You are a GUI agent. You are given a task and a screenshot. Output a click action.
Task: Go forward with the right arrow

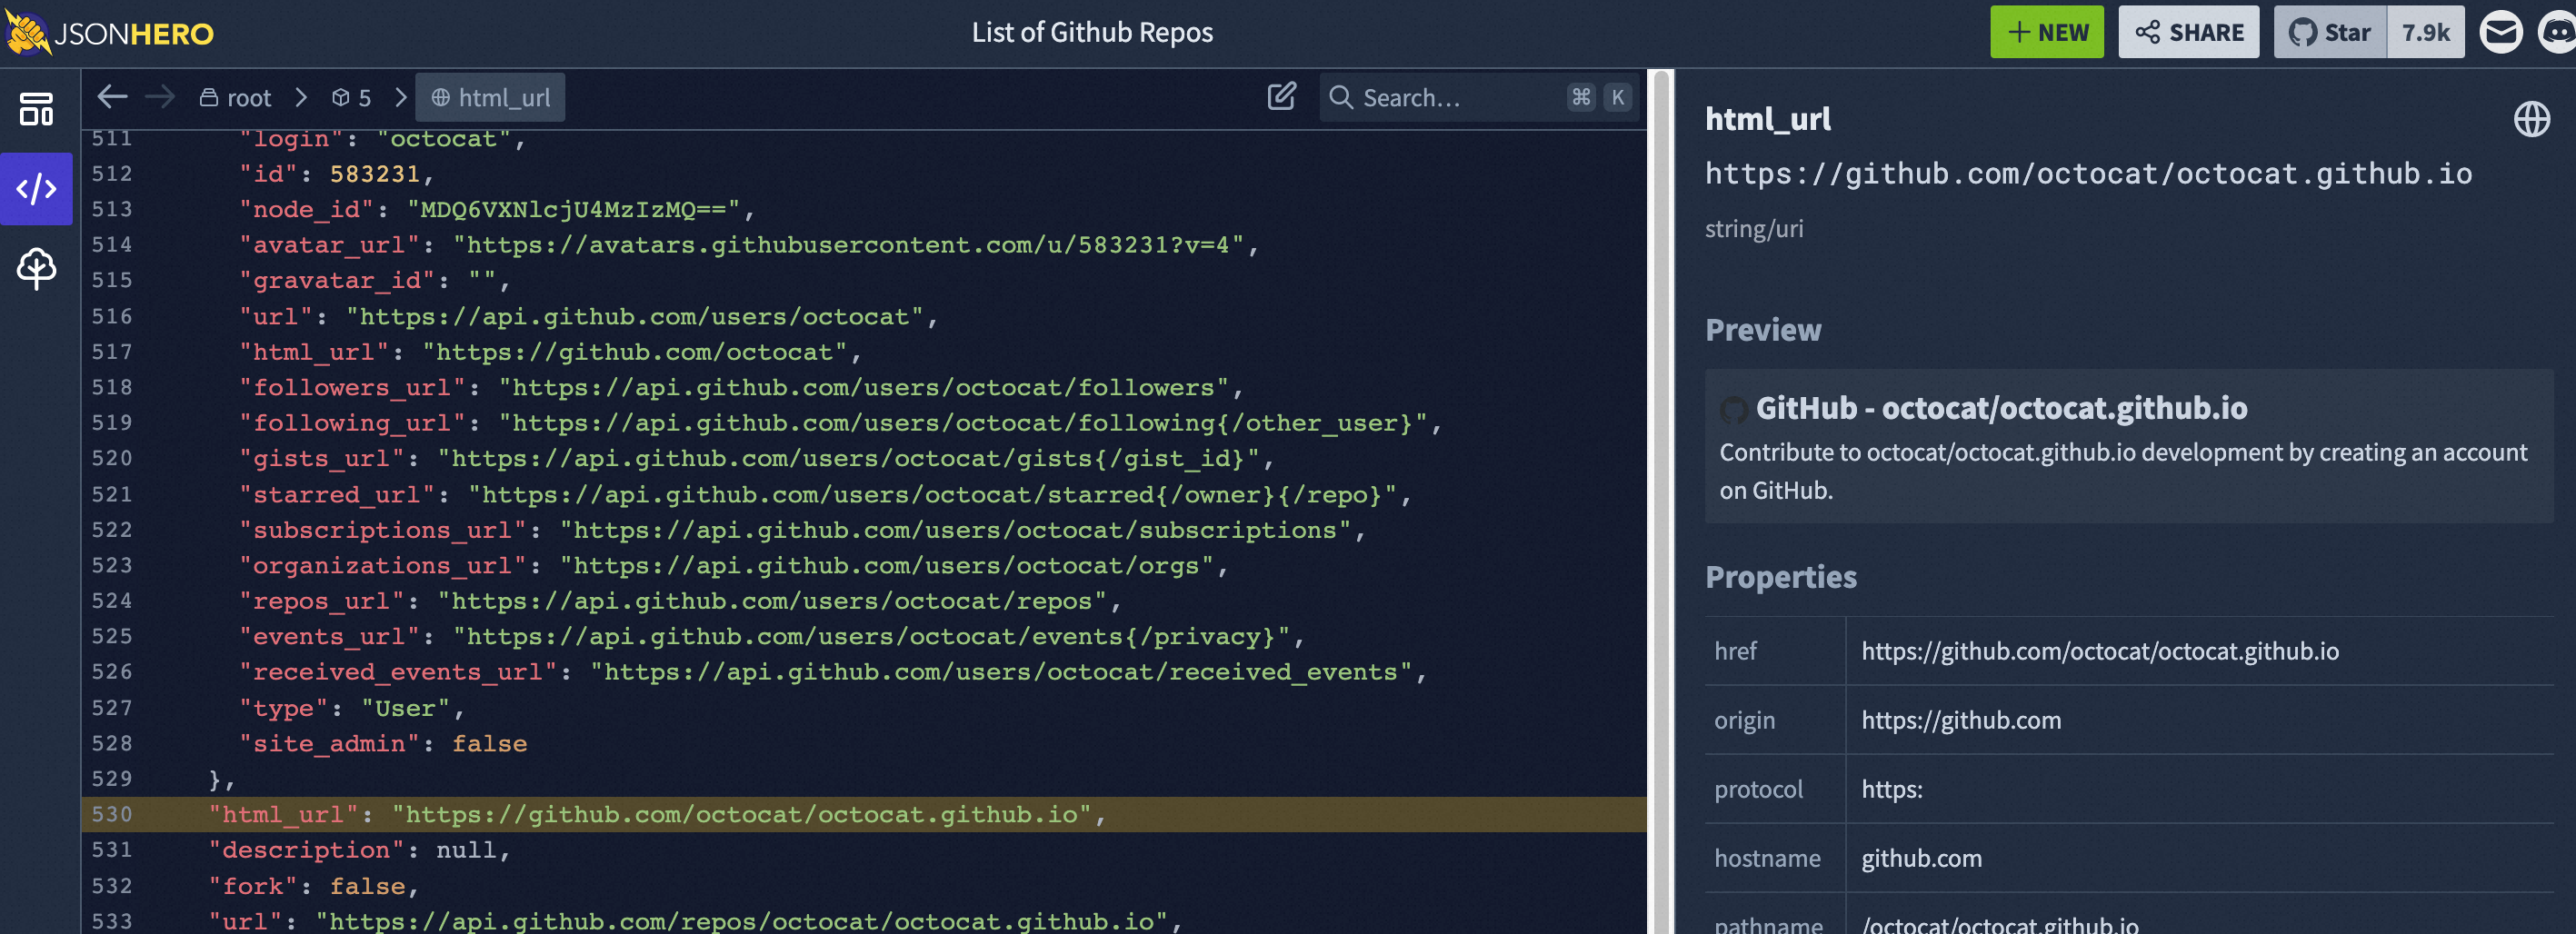[160, 97]
